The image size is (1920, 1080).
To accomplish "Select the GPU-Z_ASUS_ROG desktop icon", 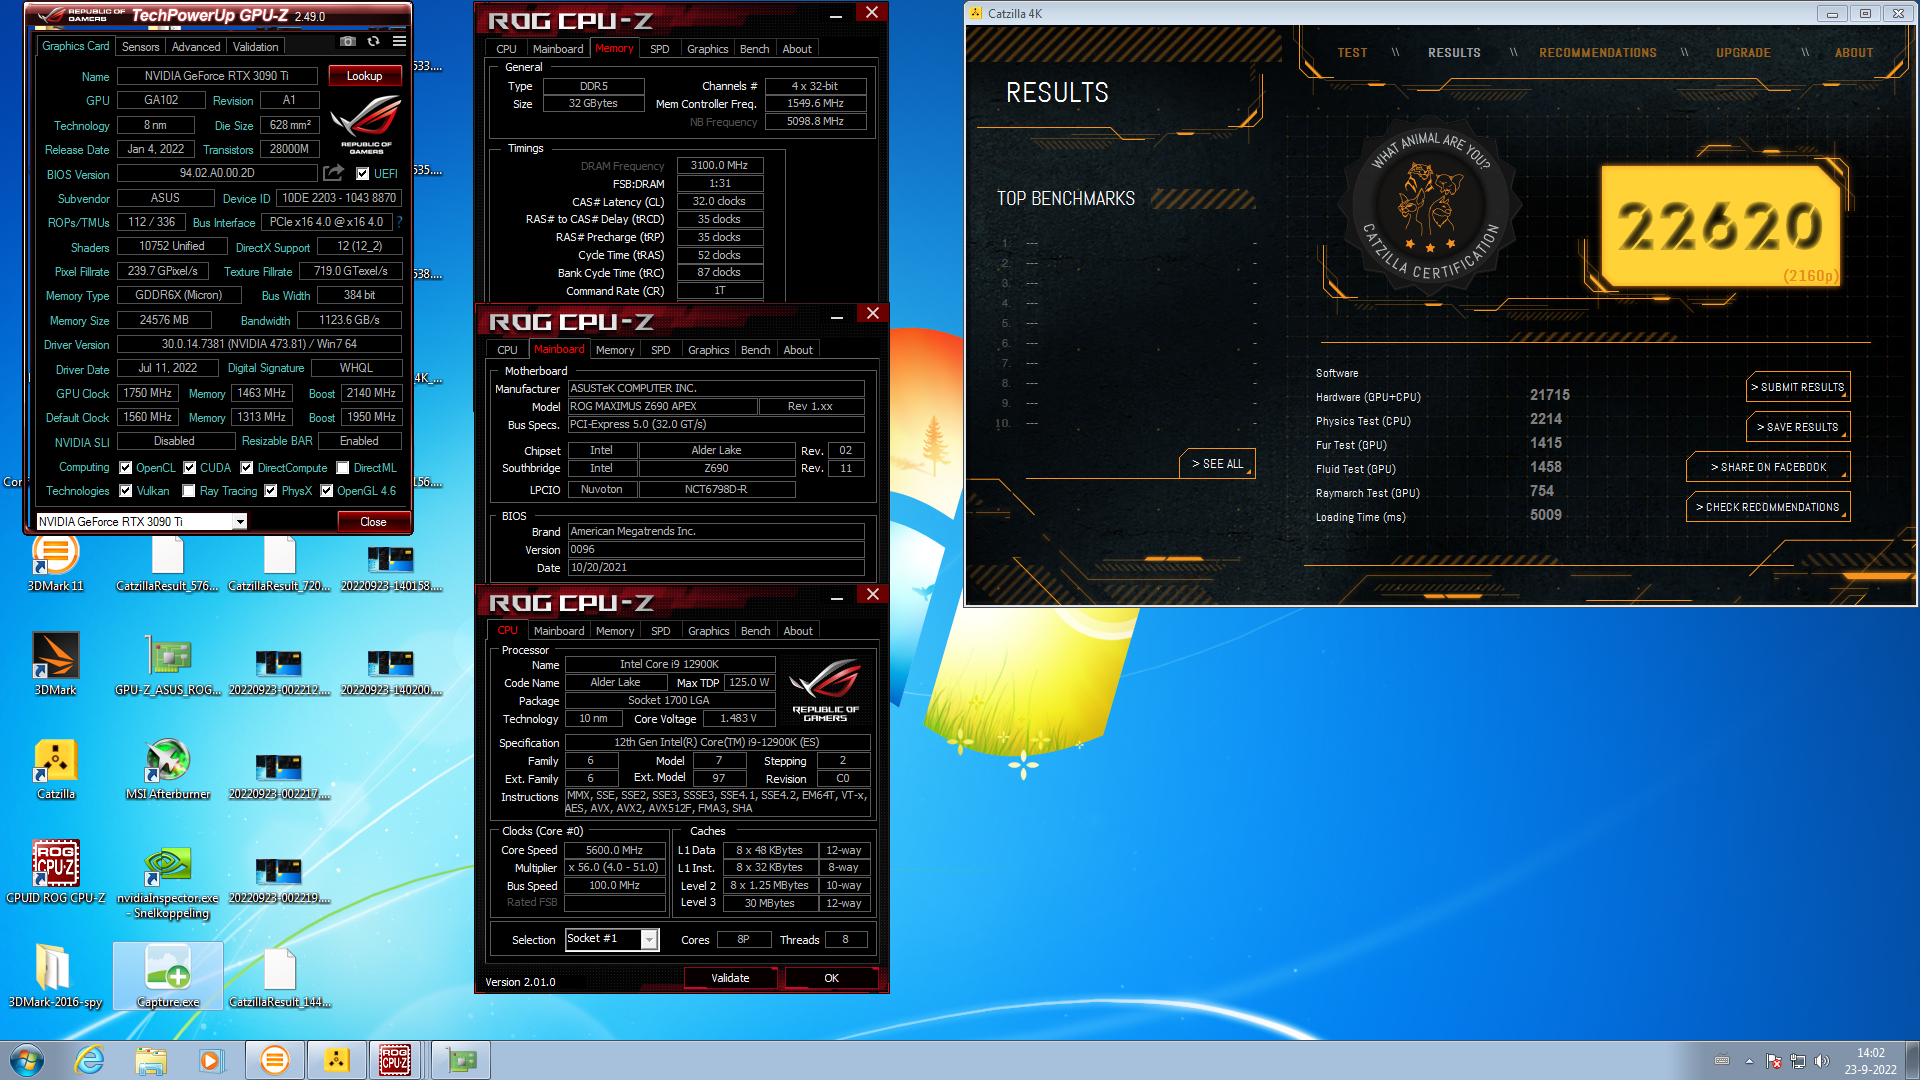I will 168,665.
